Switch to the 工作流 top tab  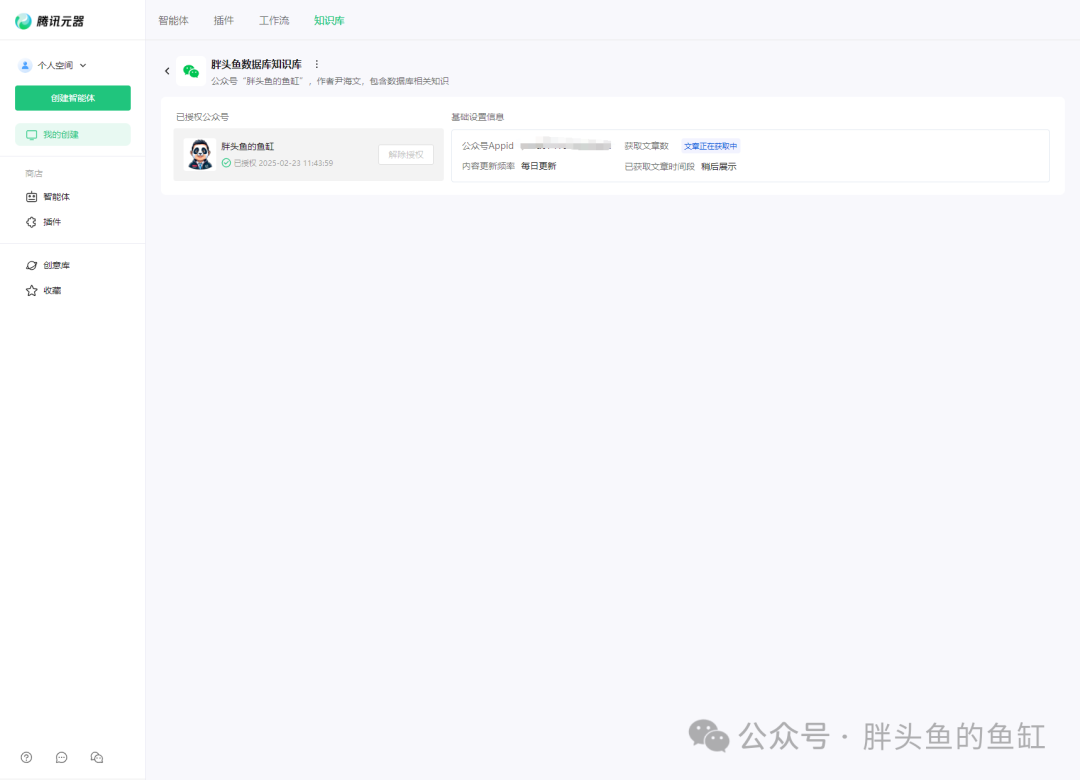click(x=274, y=21)
